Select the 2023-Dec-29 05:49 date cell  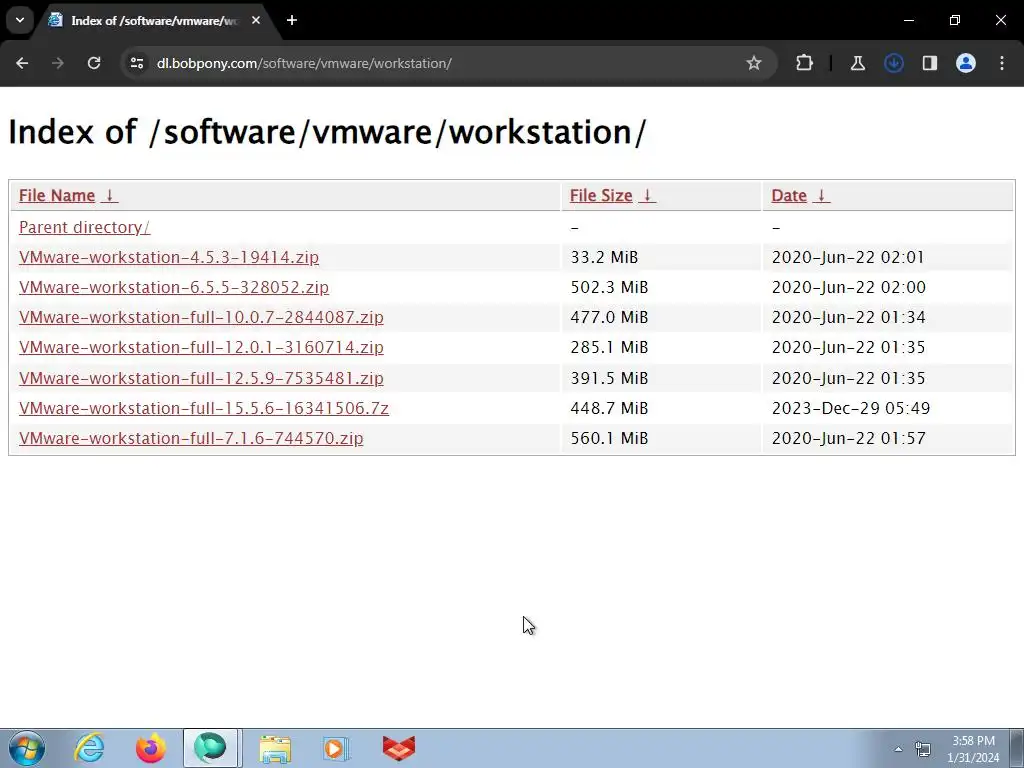pyautogui.click(x=888, y=408)
